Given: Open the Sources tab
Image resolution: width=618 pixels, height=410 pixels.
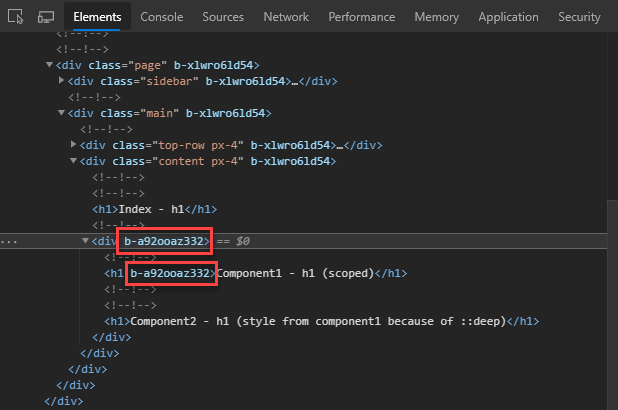Looking at the screenshot, I should click(x=222, y=17).
